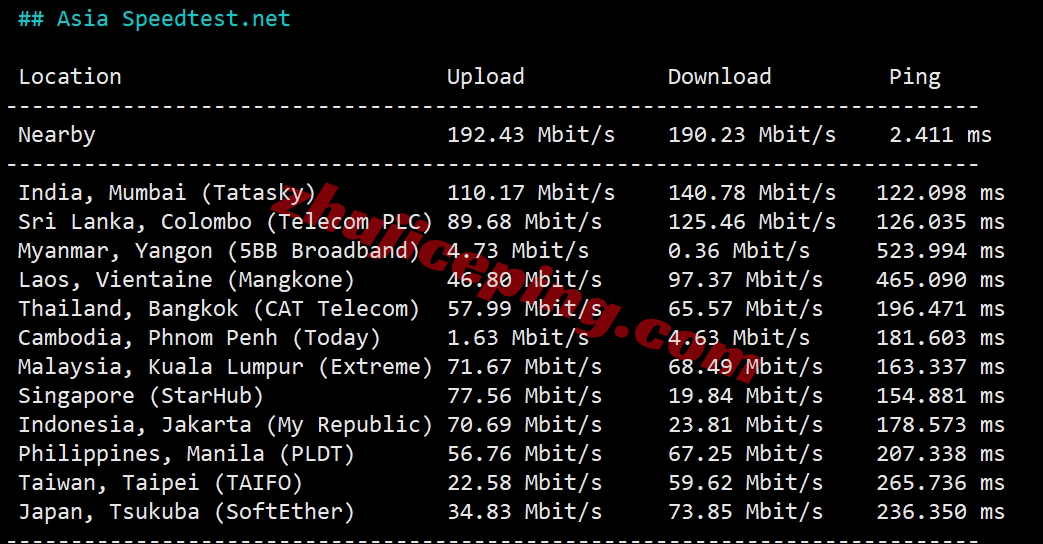Click Nearby upload value 192.43 Mbit/s
This screenshot has width=1043, height=544.
[531, 135]
